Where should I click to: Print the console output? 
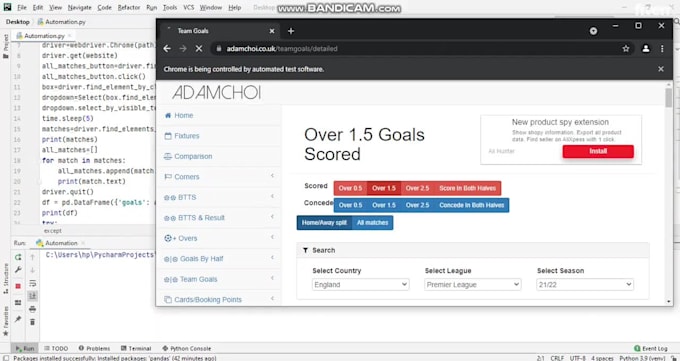tap(33, 309)
